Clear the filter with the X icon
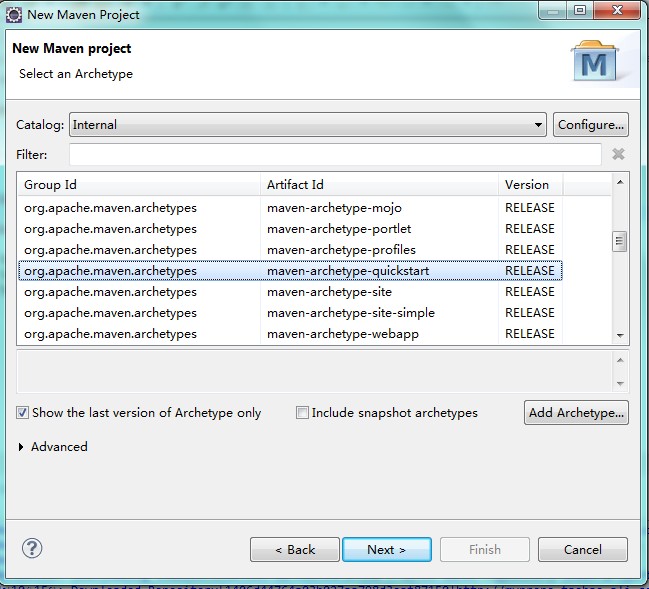Screen dimensions: 649x589 618,154
